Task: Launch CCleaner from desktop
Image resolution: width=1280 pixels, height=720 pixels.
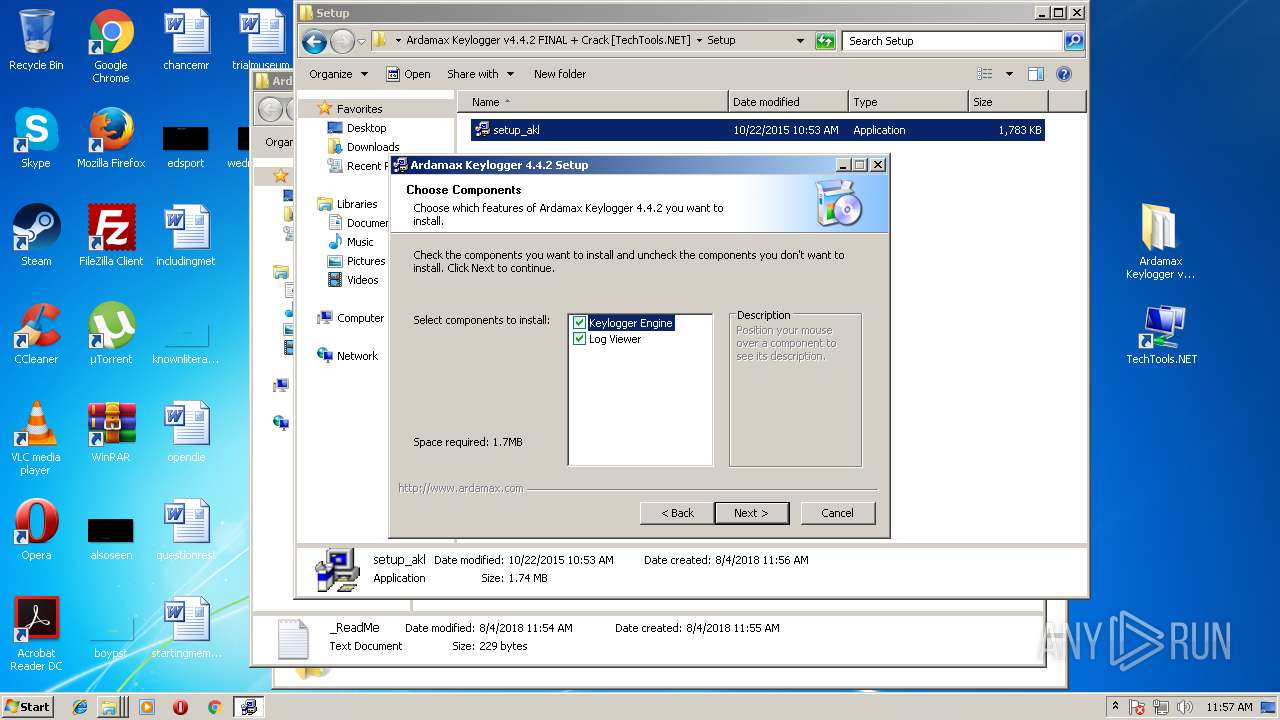Action: point(36,334)
